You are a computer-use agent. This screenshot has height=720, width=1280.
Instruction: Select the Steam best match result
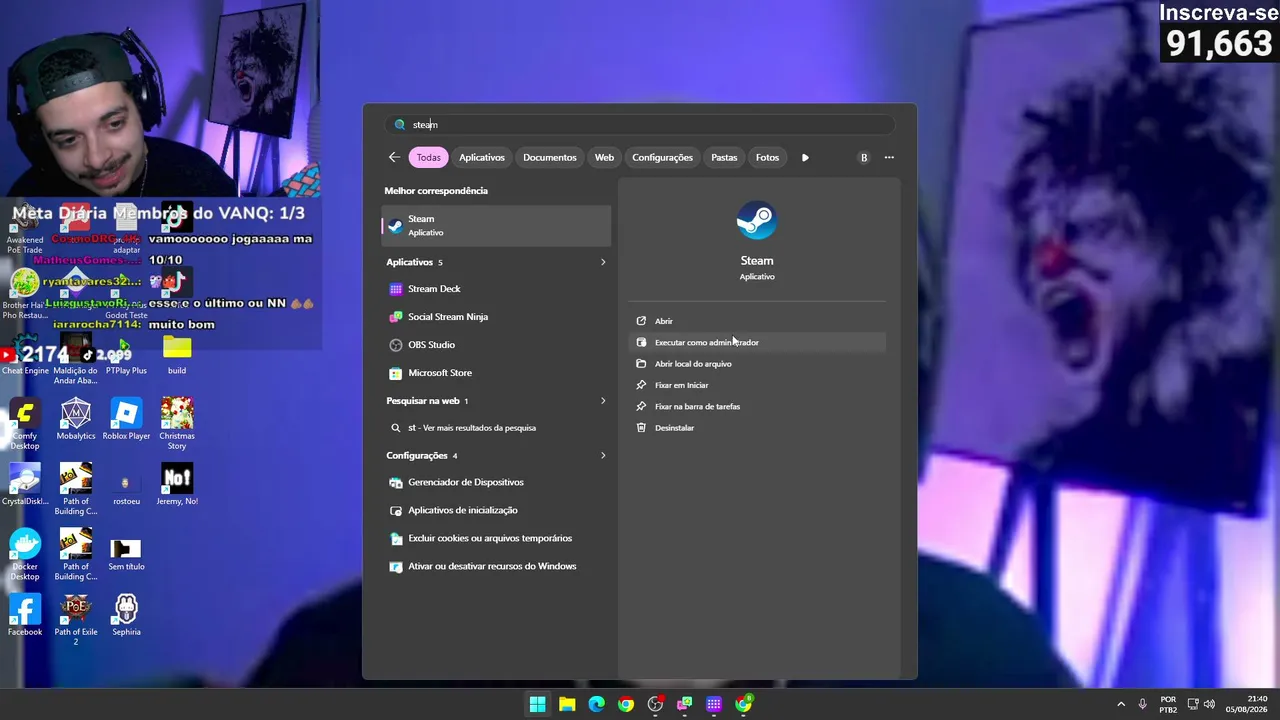point(496,225)
